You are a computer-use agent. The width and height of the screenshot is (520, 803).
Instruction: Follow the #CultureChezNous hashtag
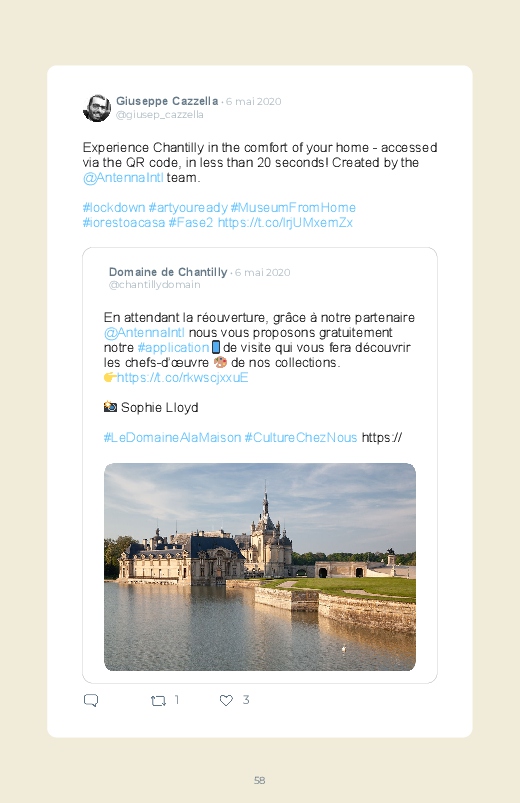(301, 437)
